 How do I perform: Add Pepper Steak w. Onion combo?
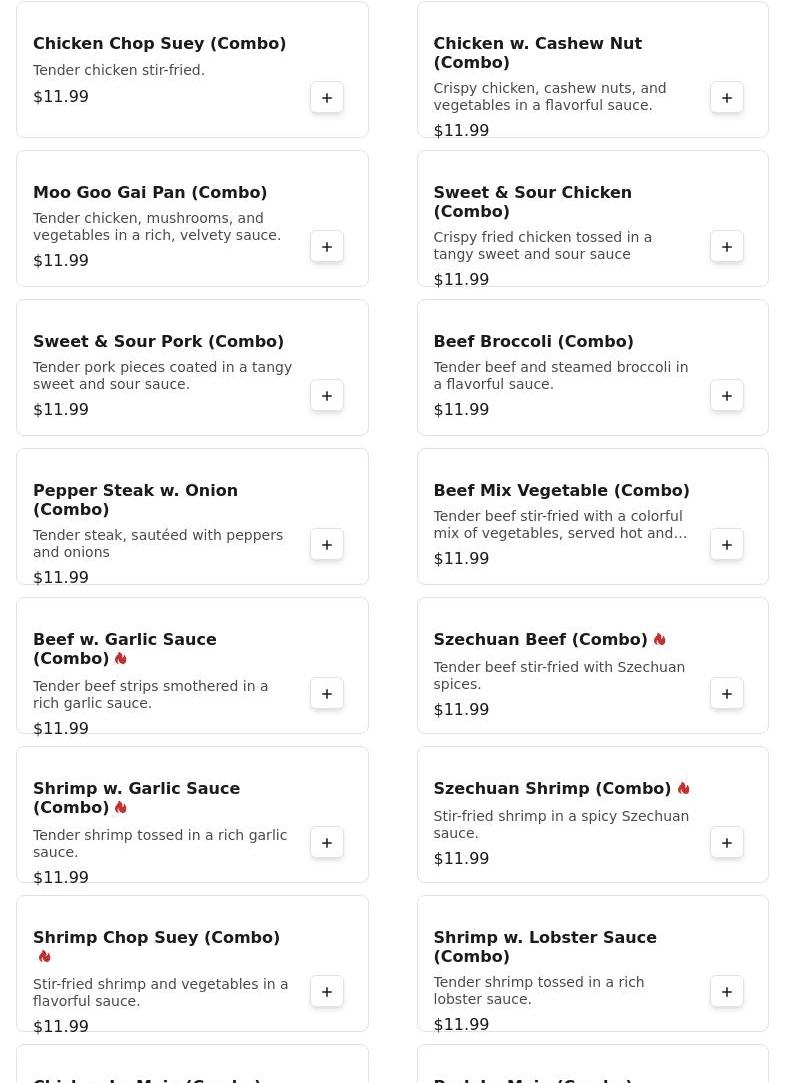[327, 545]
